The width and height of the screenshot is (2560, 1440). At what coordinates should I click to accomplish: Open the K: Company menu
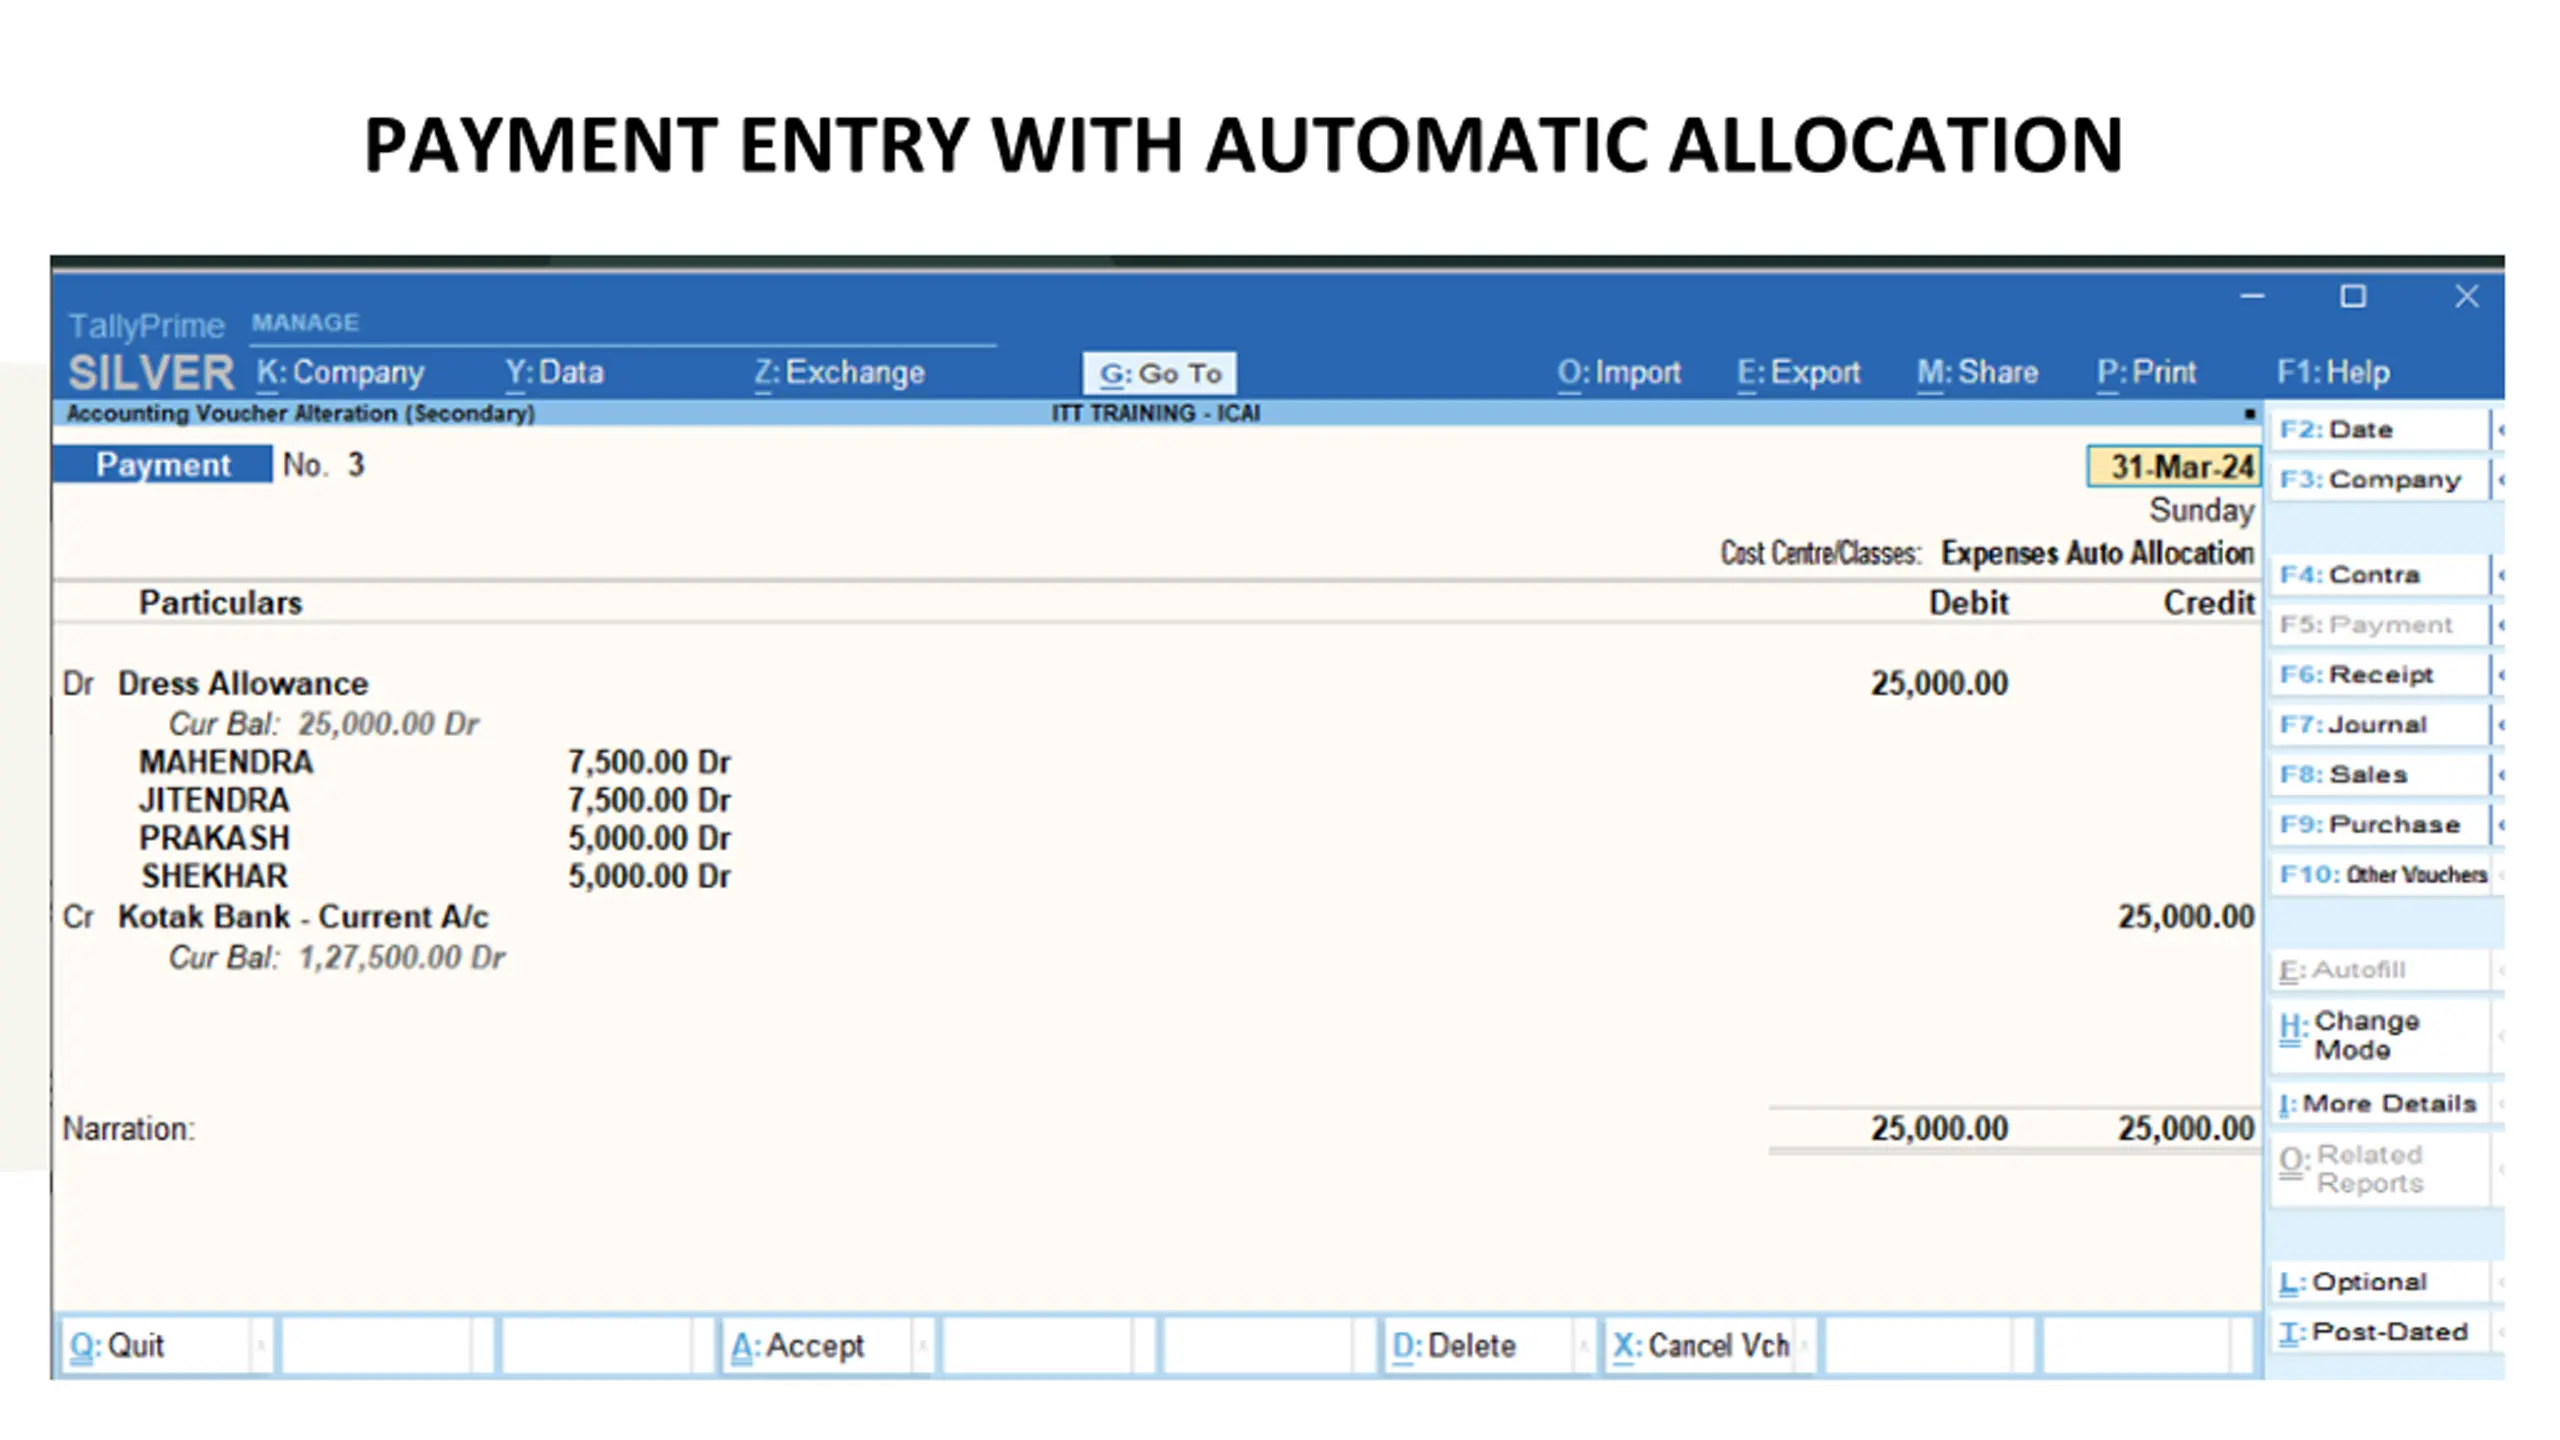click(x=340, y=373)
